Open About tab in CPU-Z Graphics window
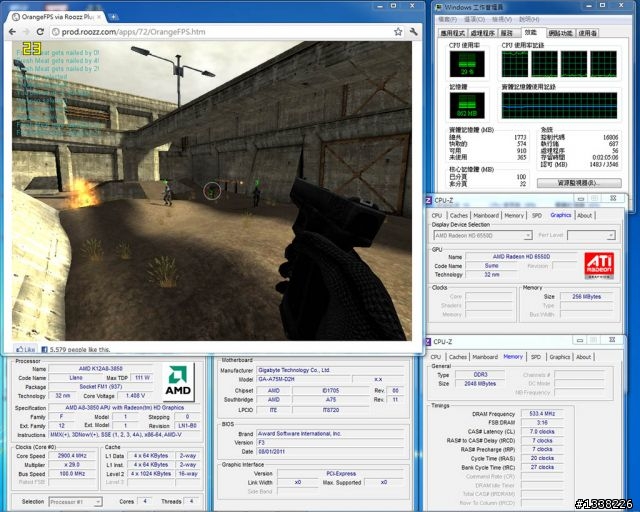The width and height of the screenshot is (640, 512). (584, 215)
